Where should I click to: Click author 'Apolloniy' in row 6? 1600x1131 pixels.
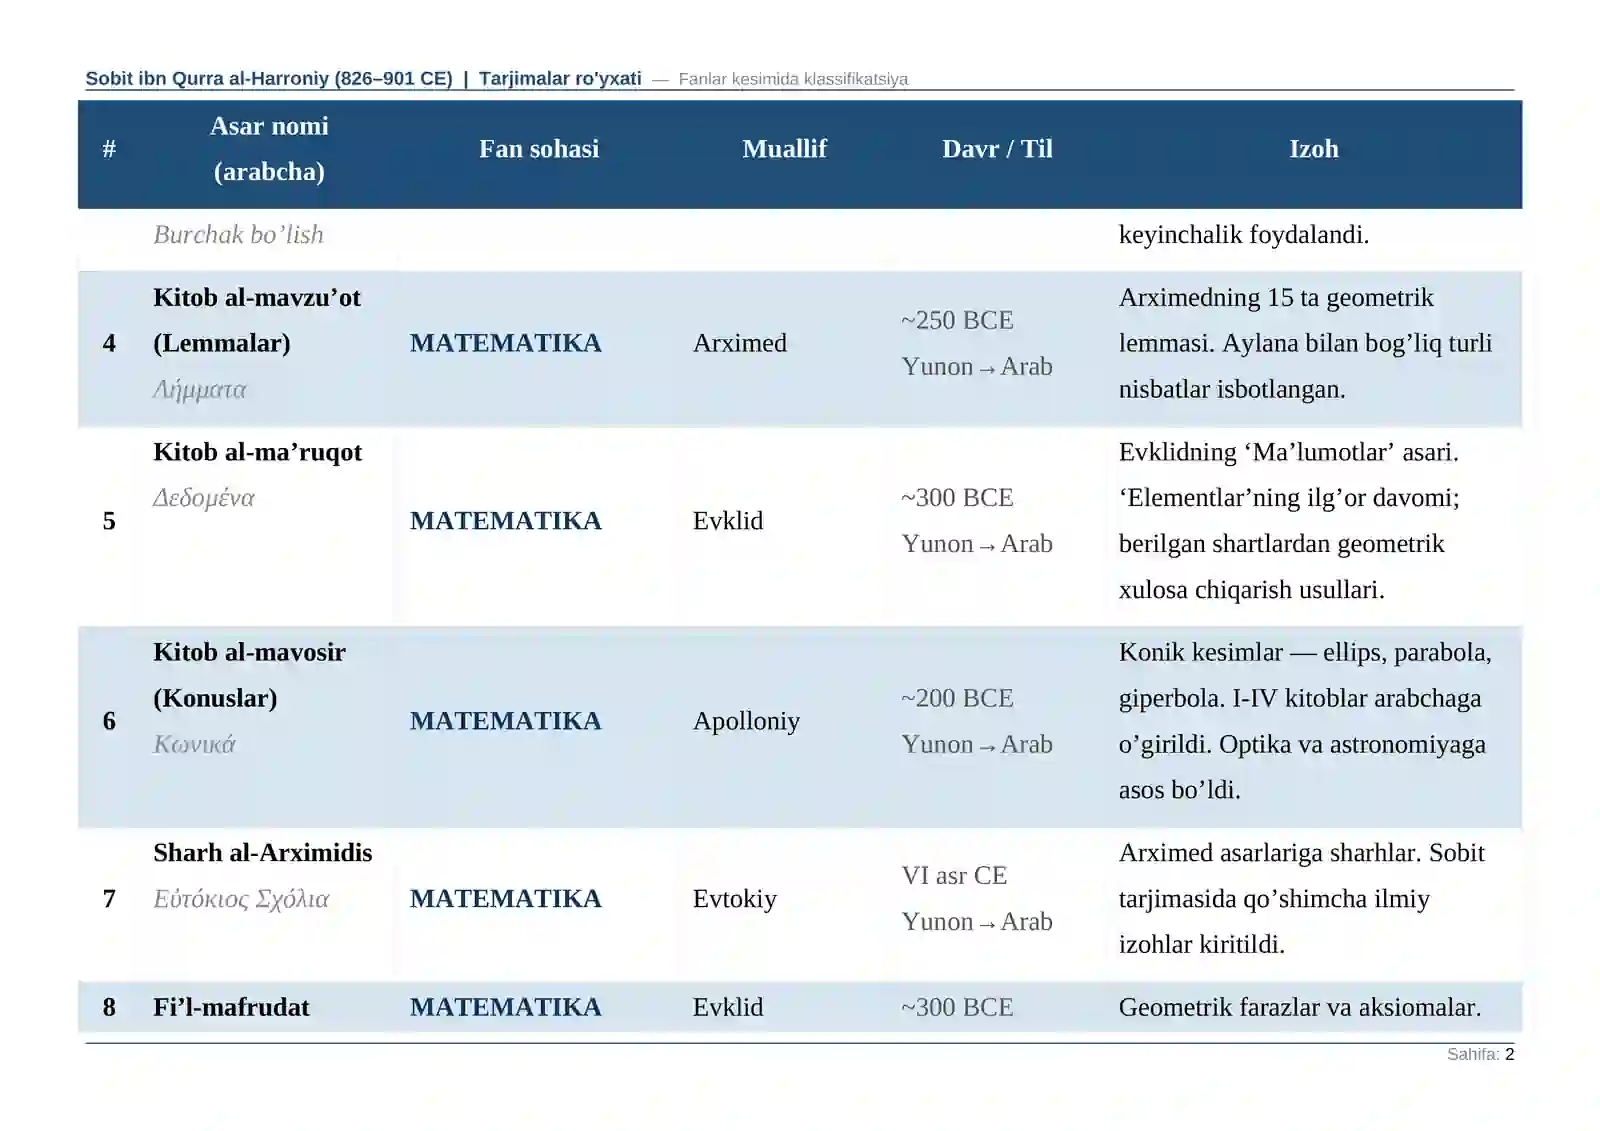tap(746, 721)
